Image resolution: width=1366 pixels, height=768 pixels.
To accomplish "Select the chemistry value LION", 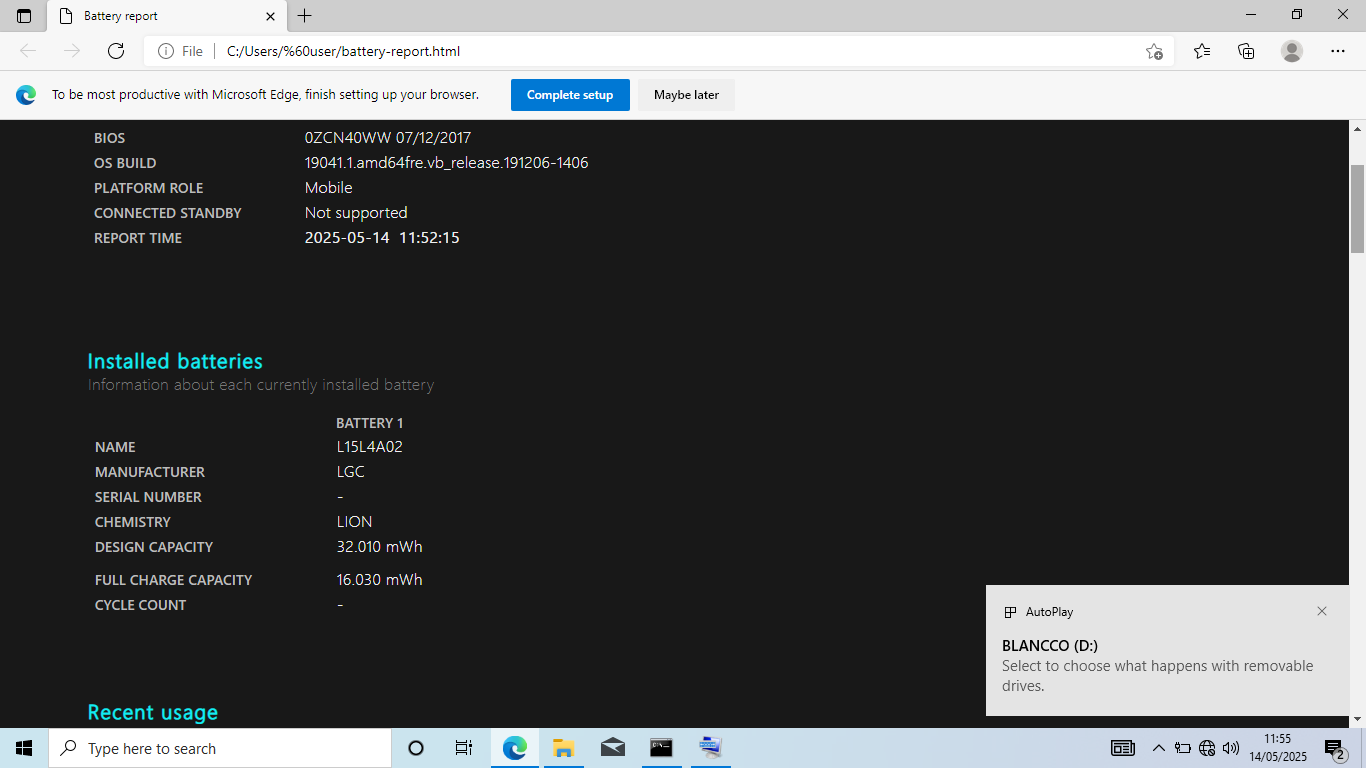I will coord(354,522).
